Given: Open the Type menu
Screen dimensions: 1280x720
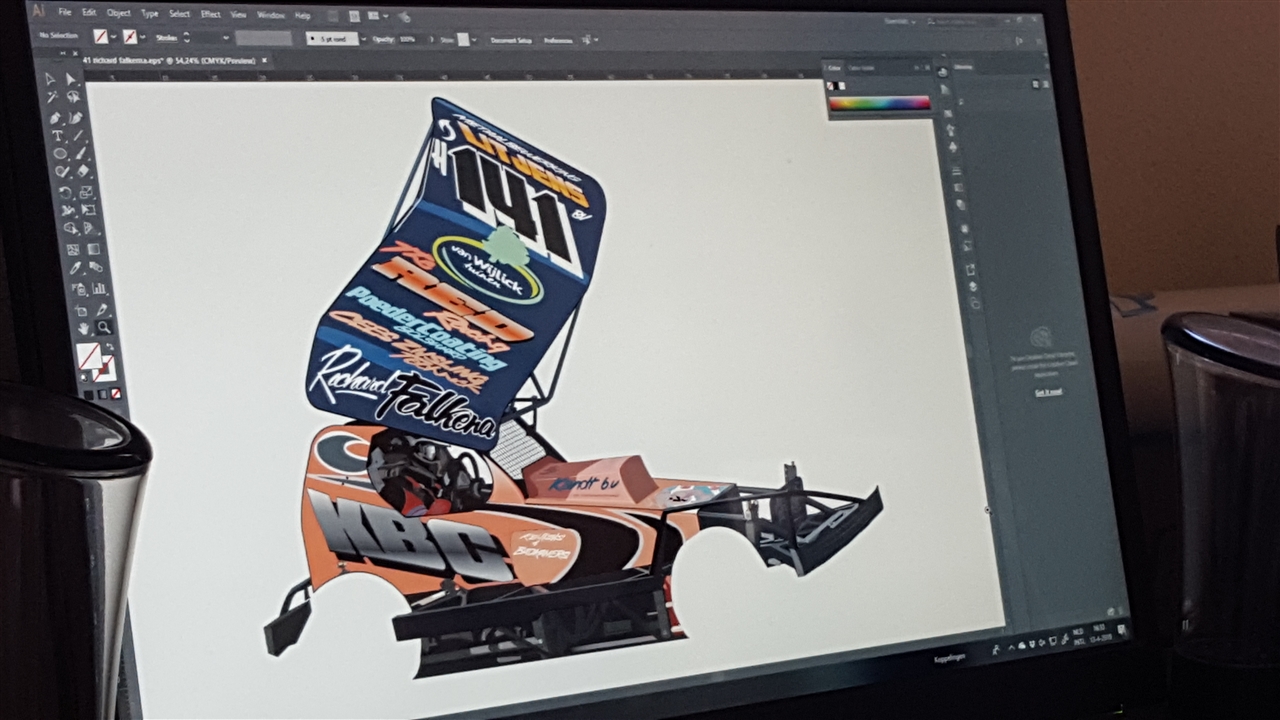Looking at the screenshot, I should (150, 14).
